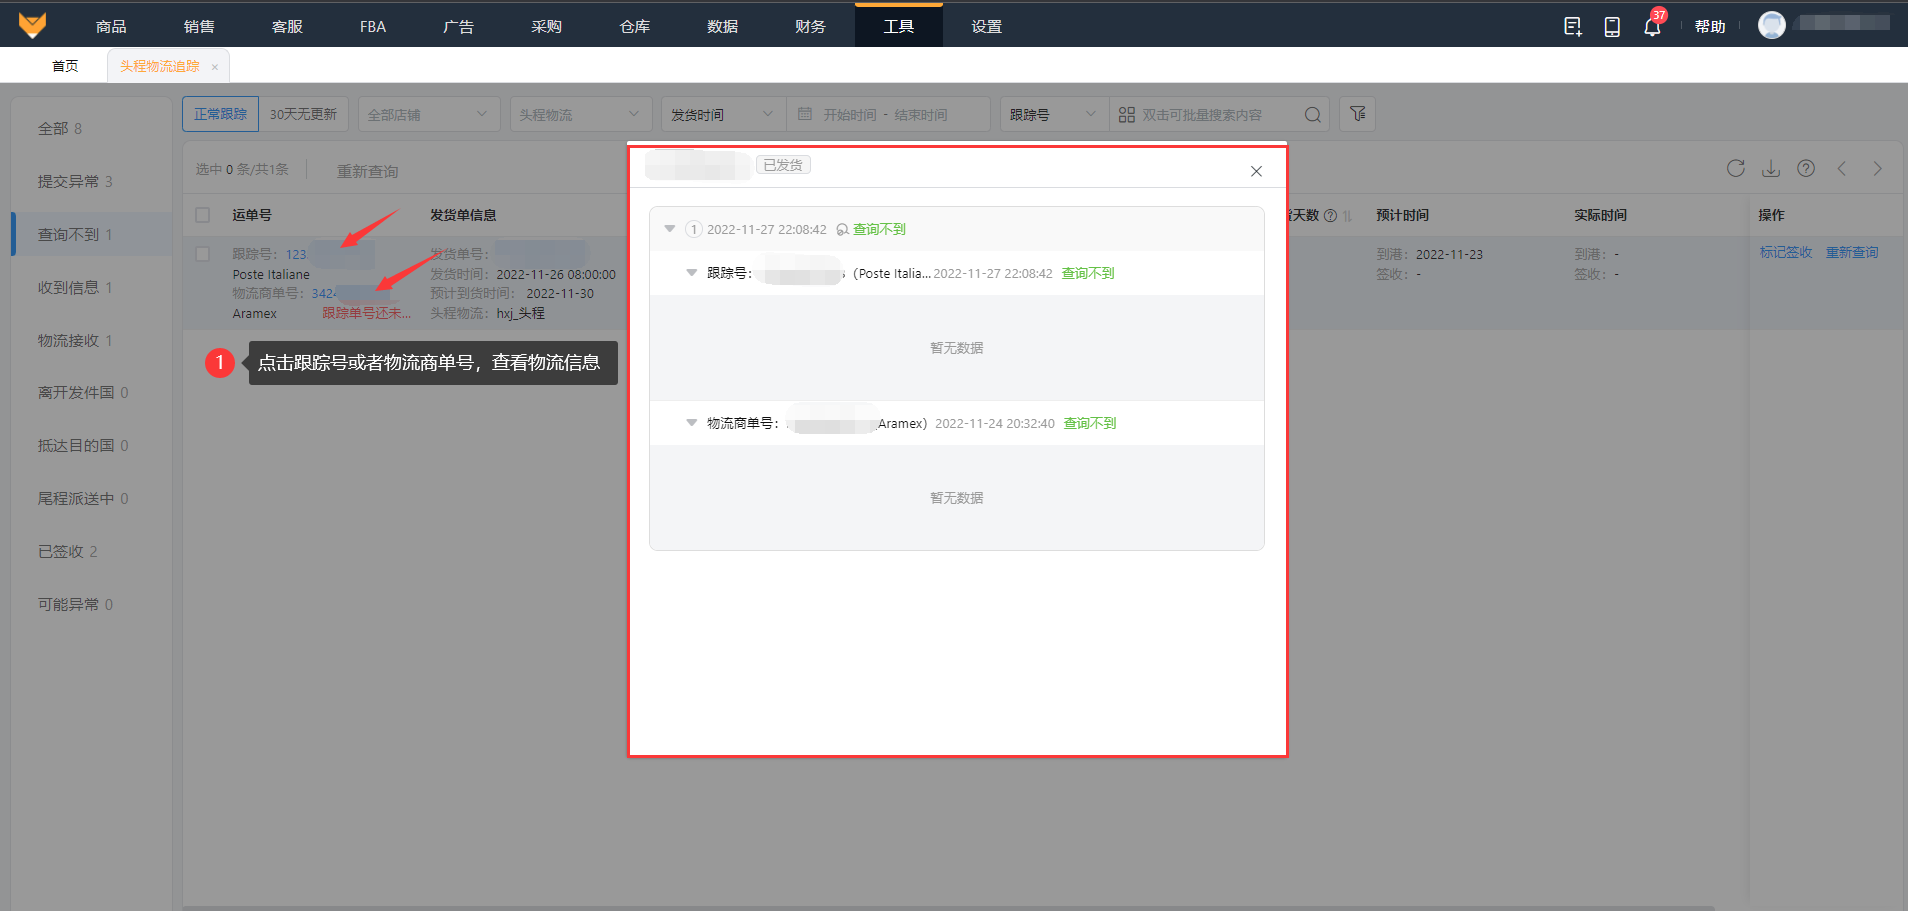Sort by the 天数 column

(x=1347, y=216)
